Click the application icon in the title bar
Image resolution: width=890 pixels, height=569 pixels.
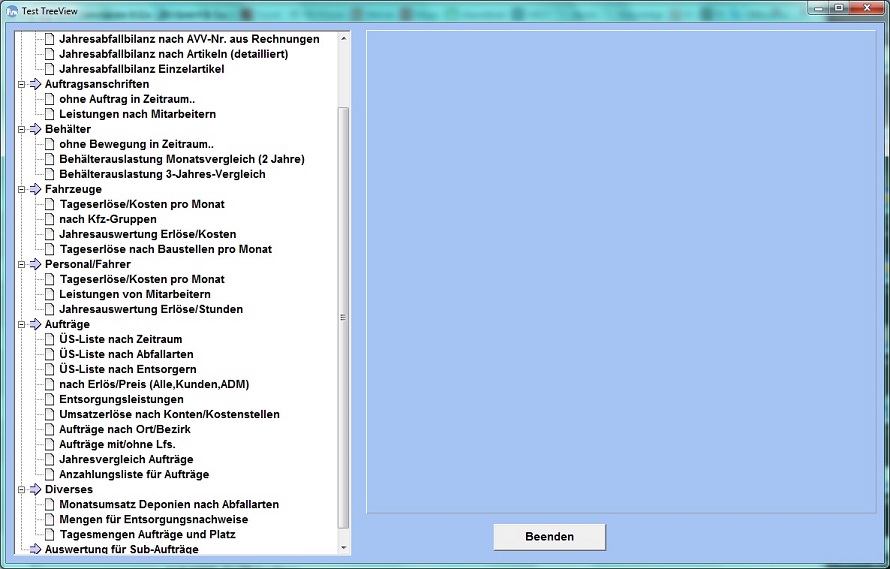click(x=12, y=10)
